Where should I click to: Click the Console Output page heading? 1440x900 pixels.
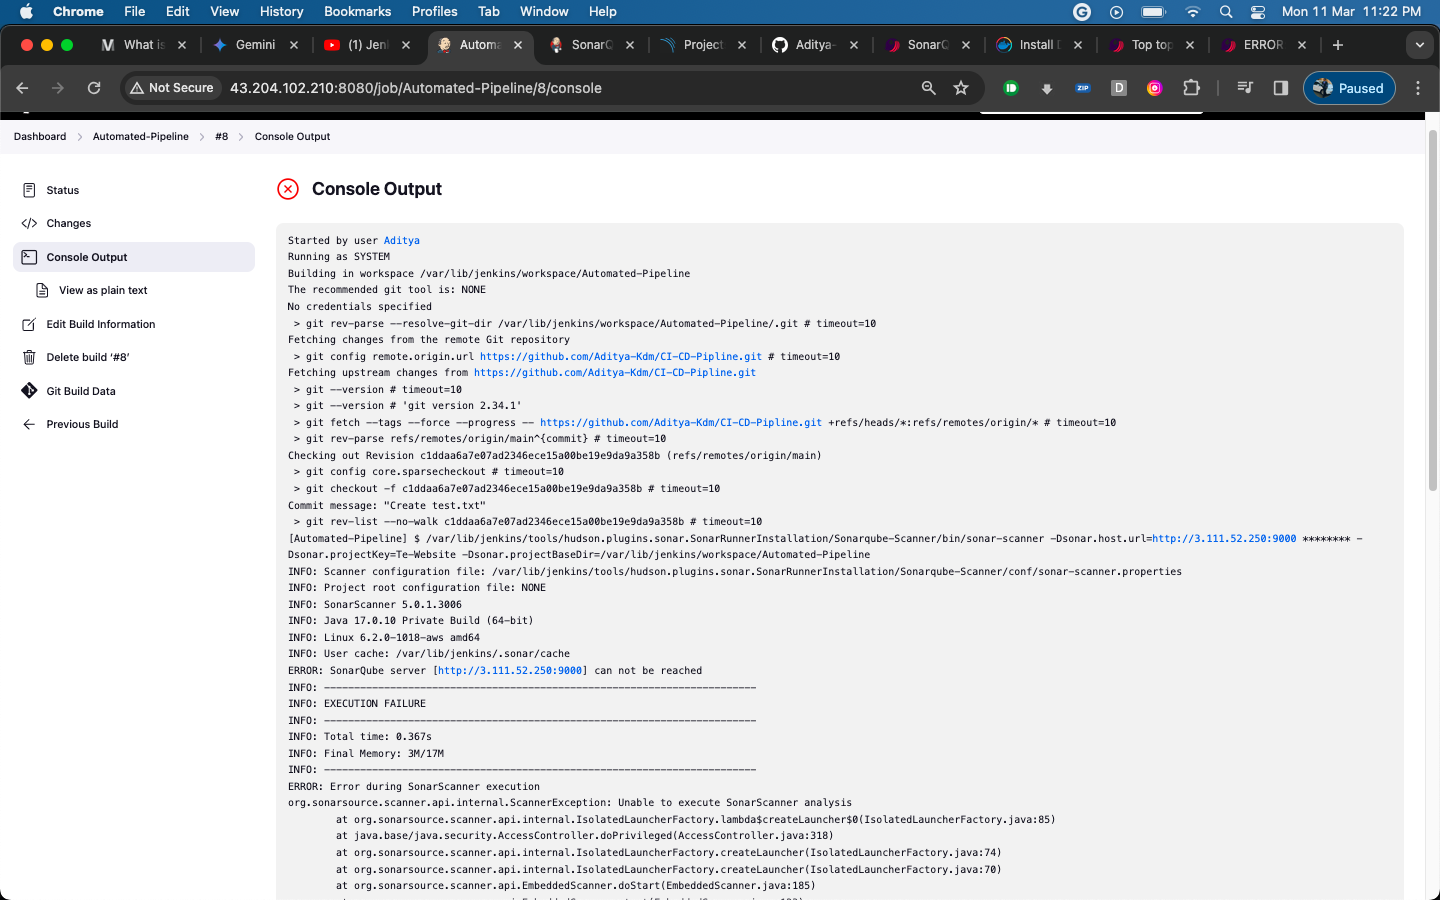[x=377, y=189]
